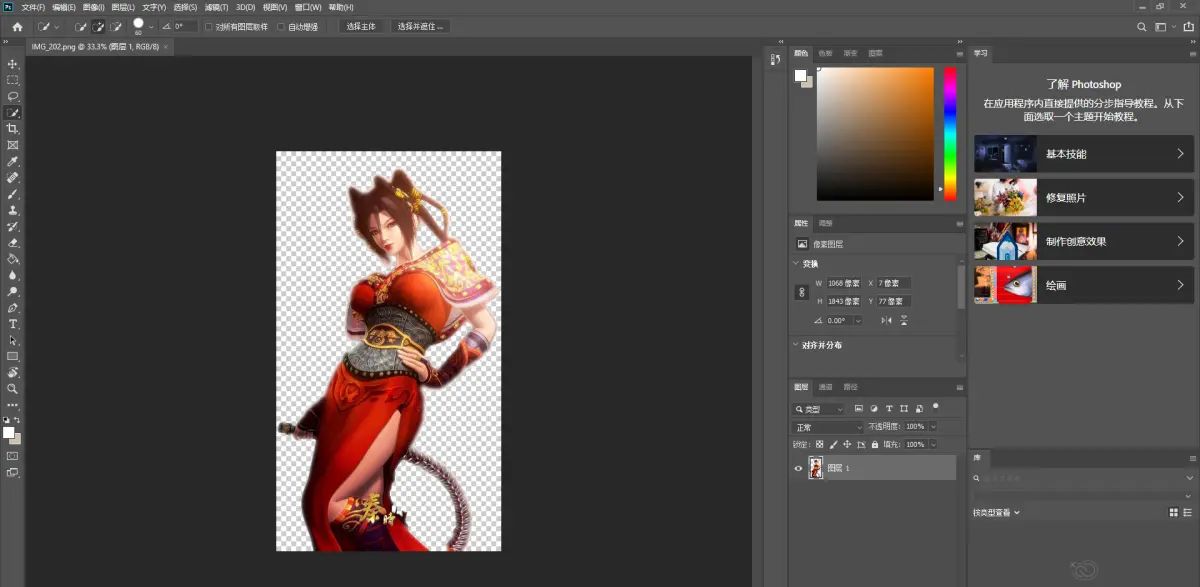1200x587 pixels.
Task: Select the Eraser tool
Action: tap(13, 243)
